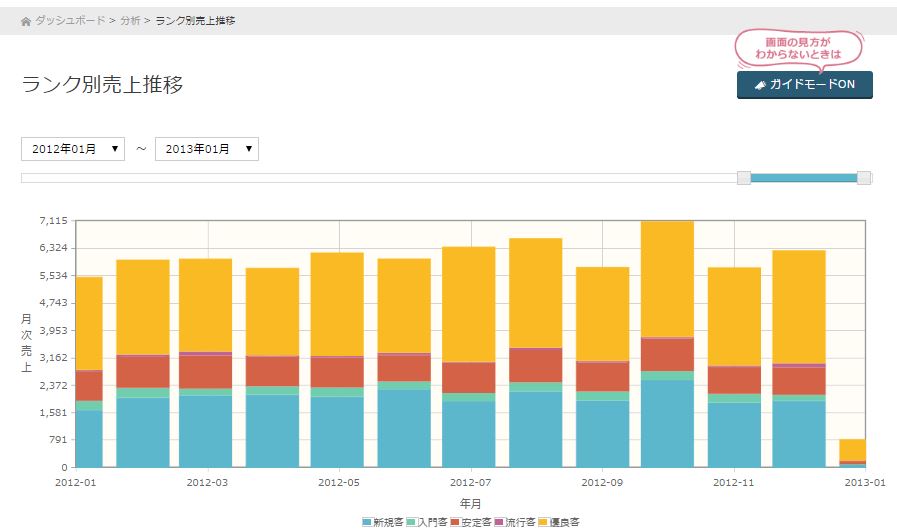The width and height of the screenshot is (897, 532).
Task: Go to ダッシュボード breadcrumb link
Action: point(70,21)
